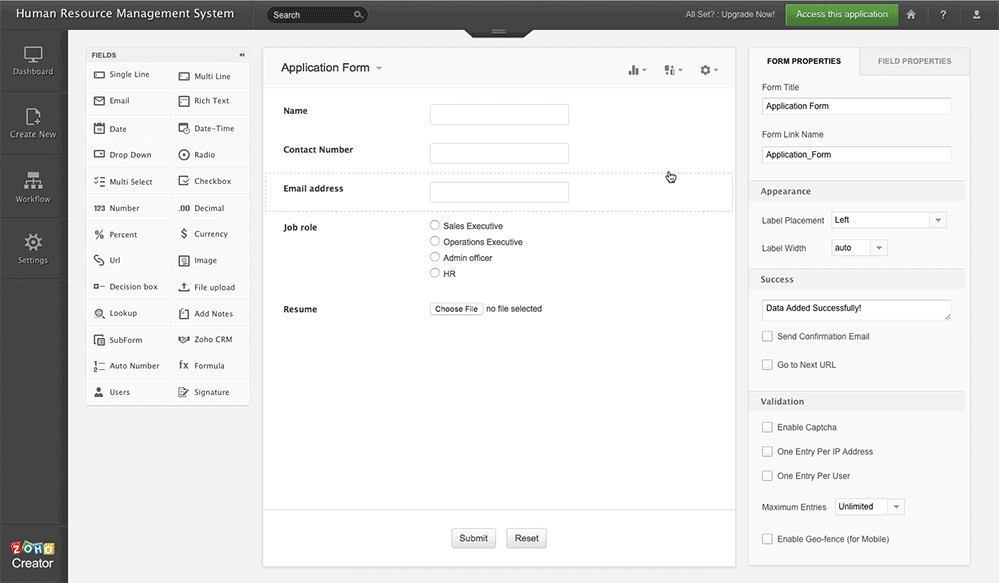Open Settings from the left sidebar

pyautogui.click(x=33, y=248)
